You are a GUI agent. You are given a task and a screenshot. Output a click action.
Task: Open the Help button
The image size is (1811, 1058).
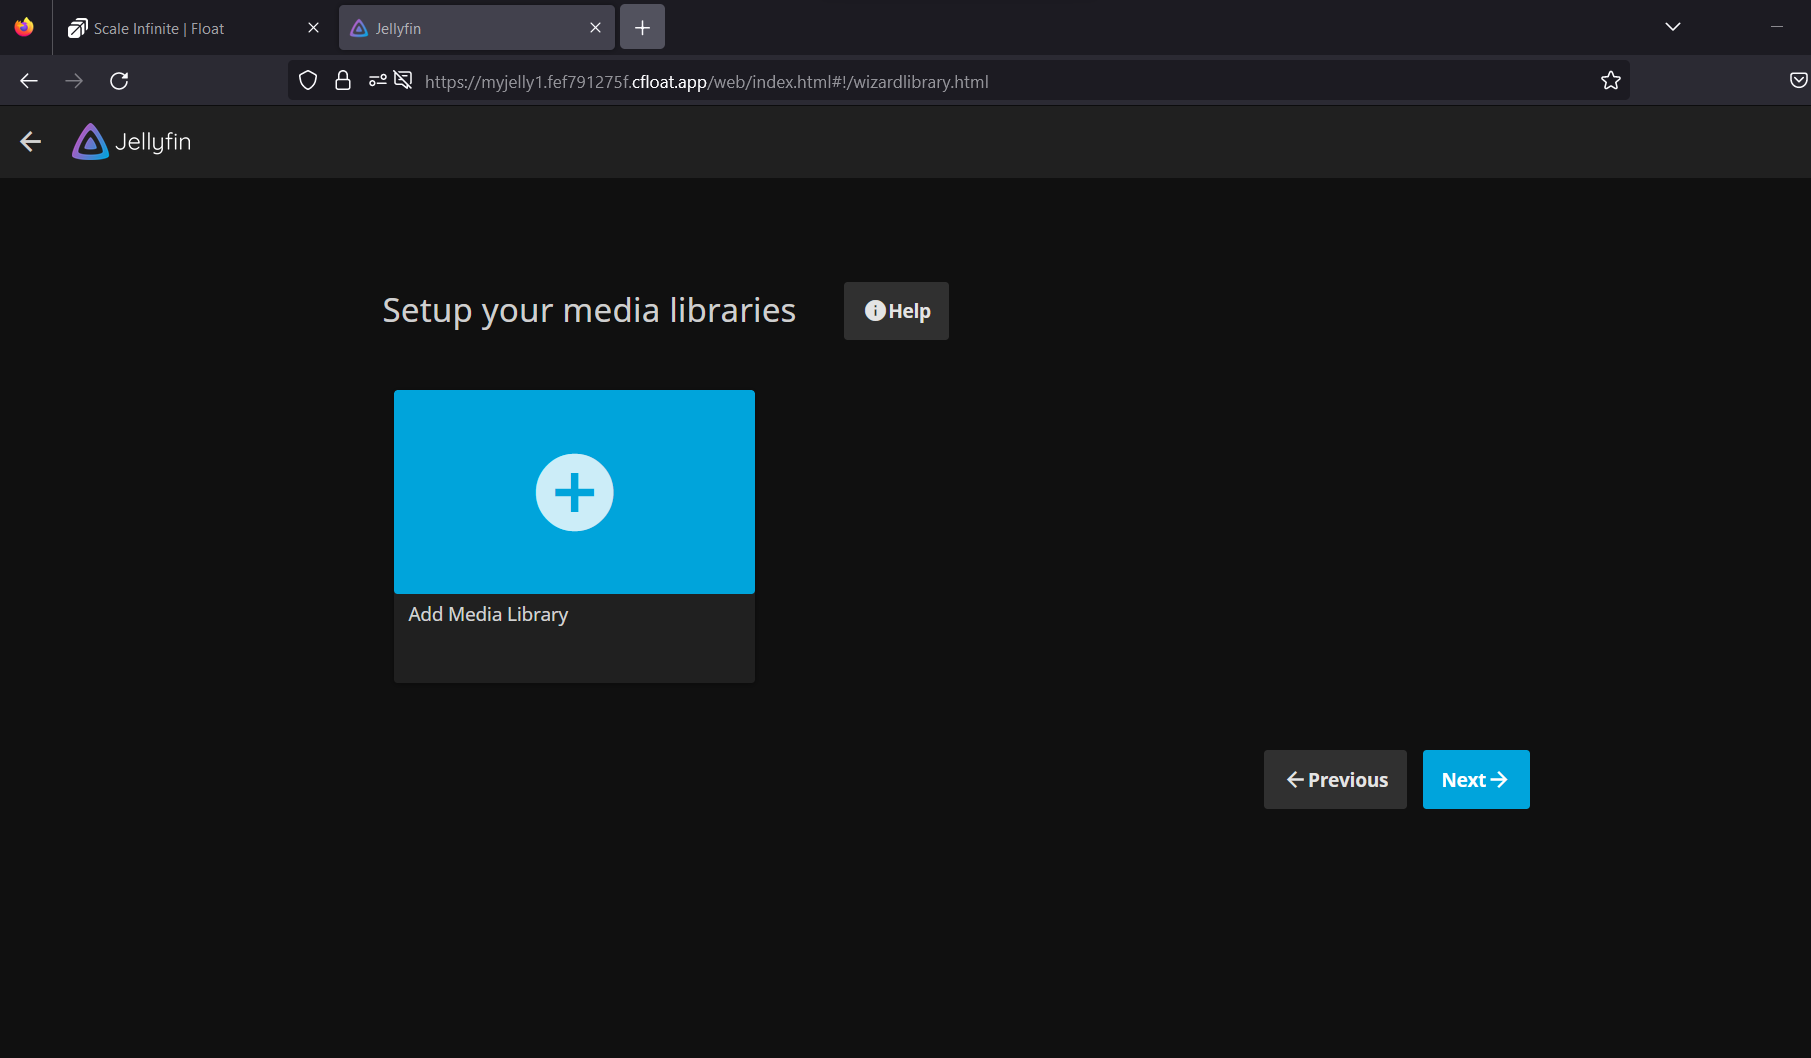pyautogui.click(x=896, y=311)
